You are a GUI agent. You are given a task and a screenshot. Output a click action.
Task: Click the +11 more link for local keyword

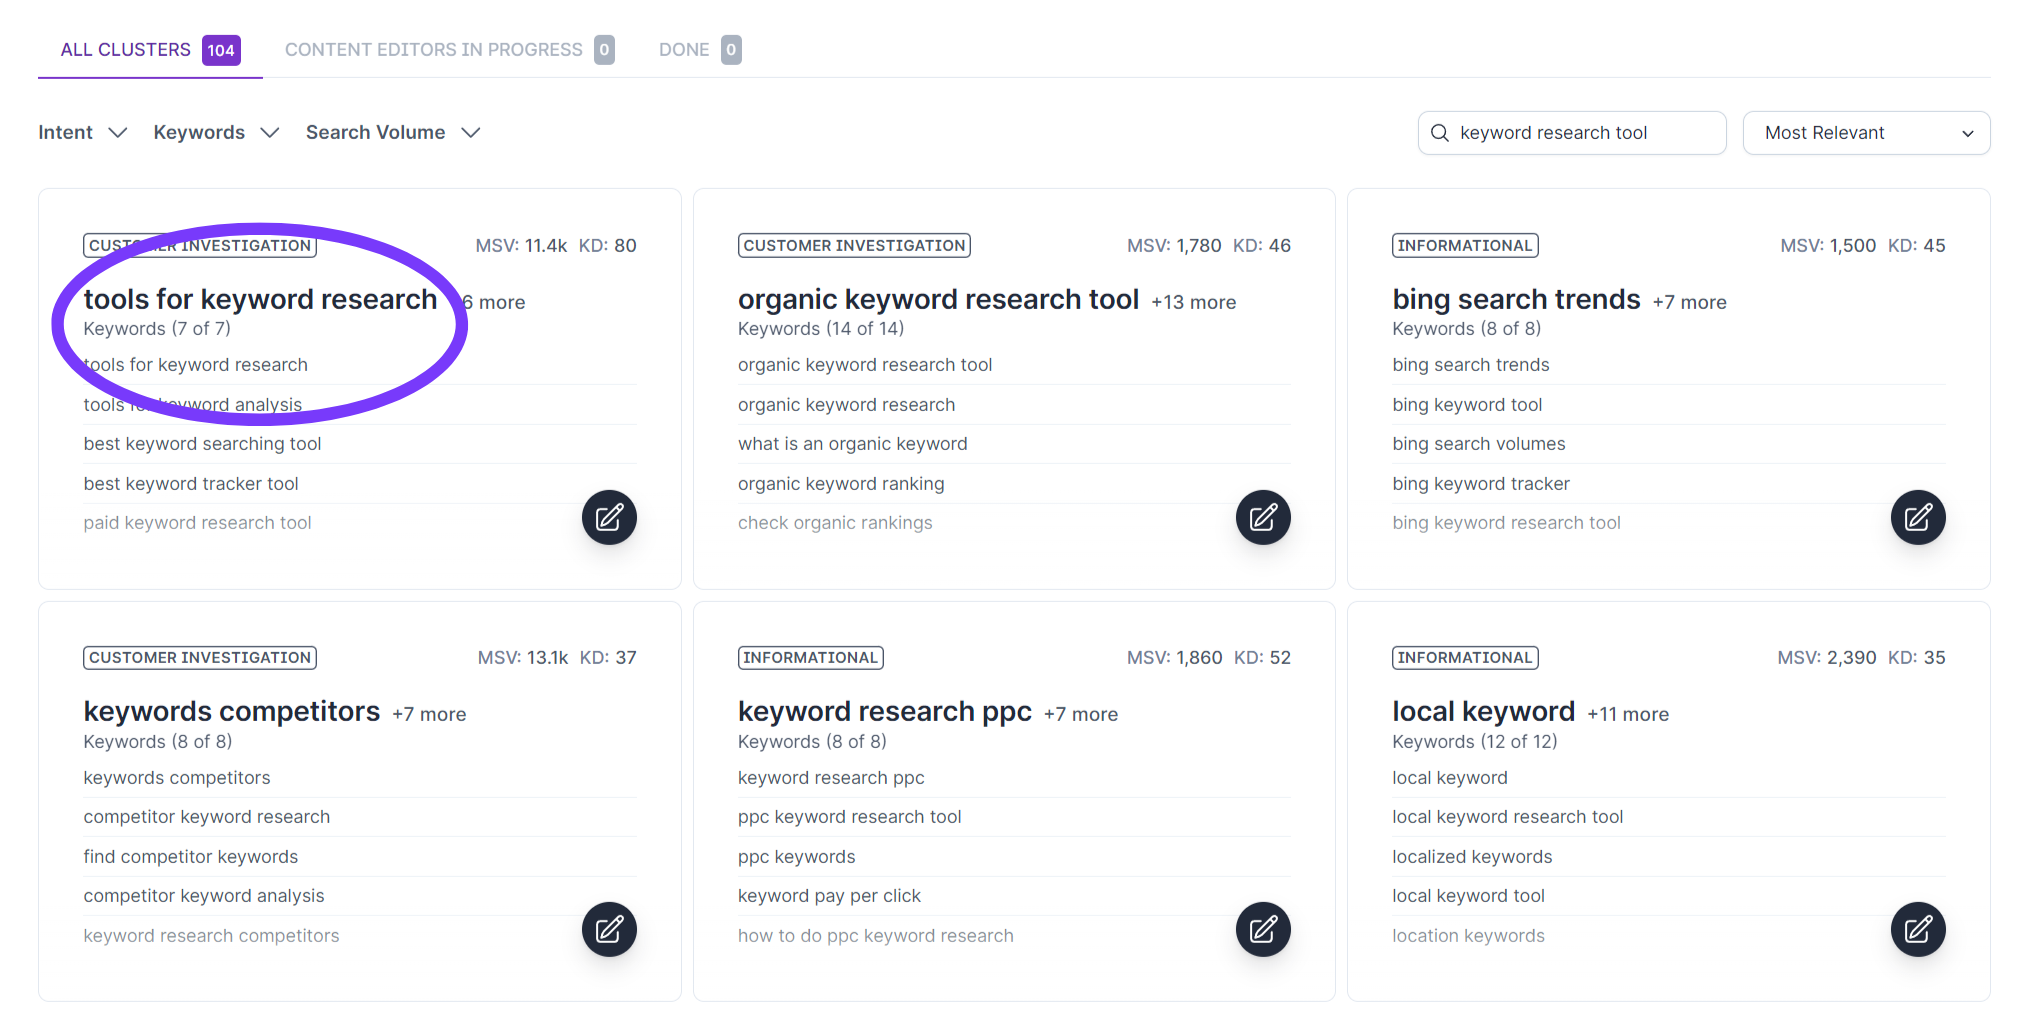click(1627, 714)
